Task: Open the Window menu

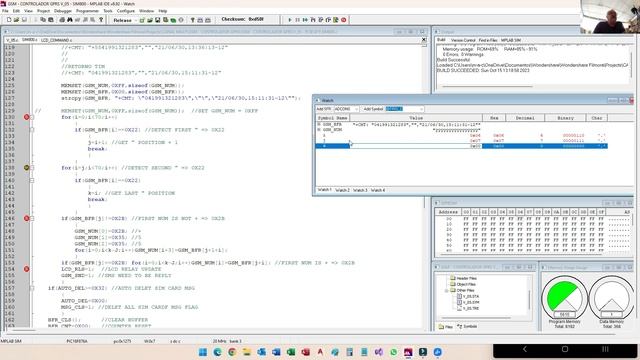Action: click(147, 11)
